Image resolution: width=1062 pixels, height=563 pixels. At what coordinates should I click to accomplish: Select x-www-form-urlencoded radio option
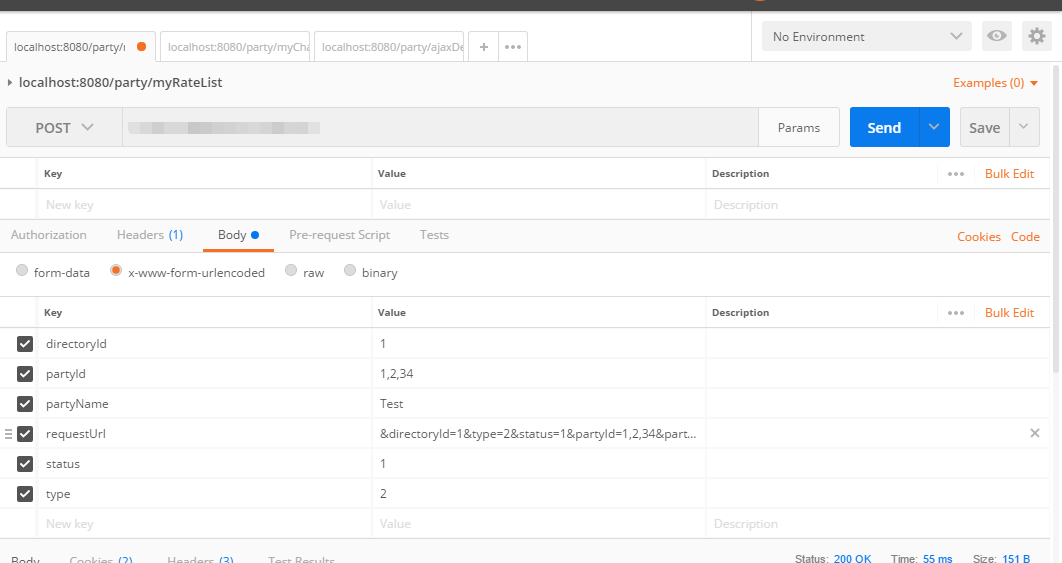[x=116, y=270]
